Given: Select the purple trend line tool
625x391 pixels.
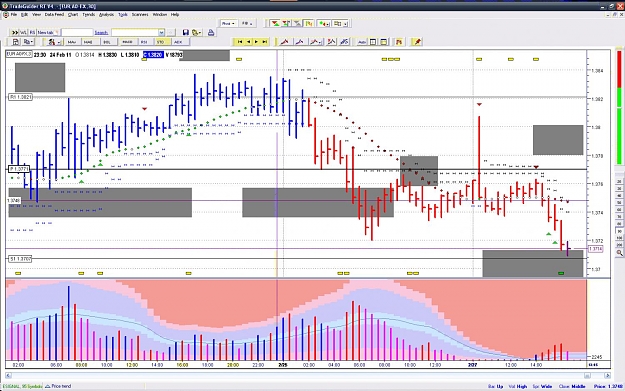Looking at the screenshot, I should click(300, 41).
